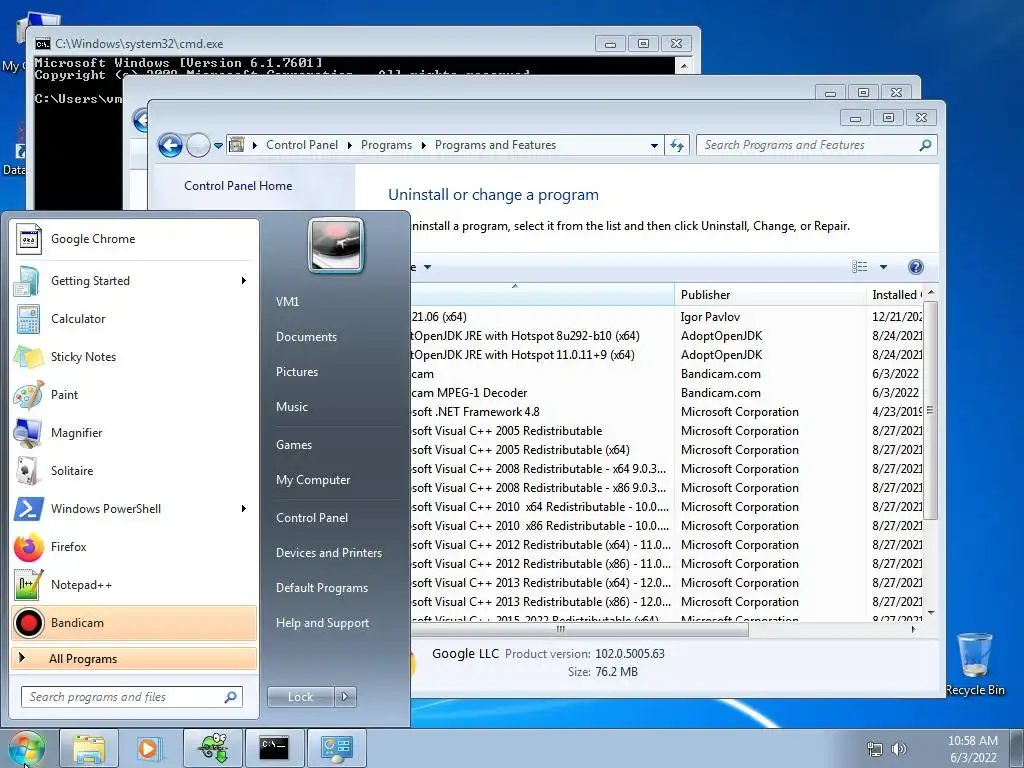1024x768 pixels.
Task: Open My Computer from Start menu
Action: click(313, 480)
